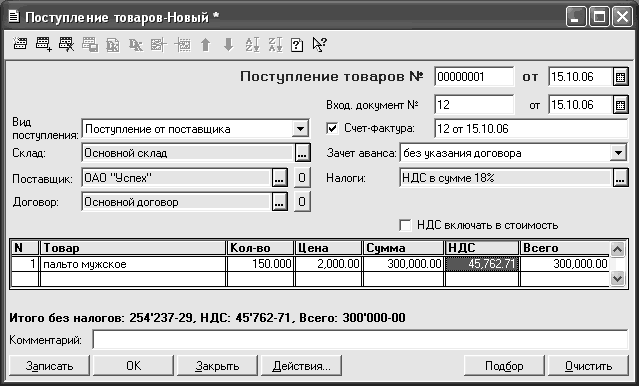Click into the Комментарий input field

pyautogui.click(x=360, y=340)
